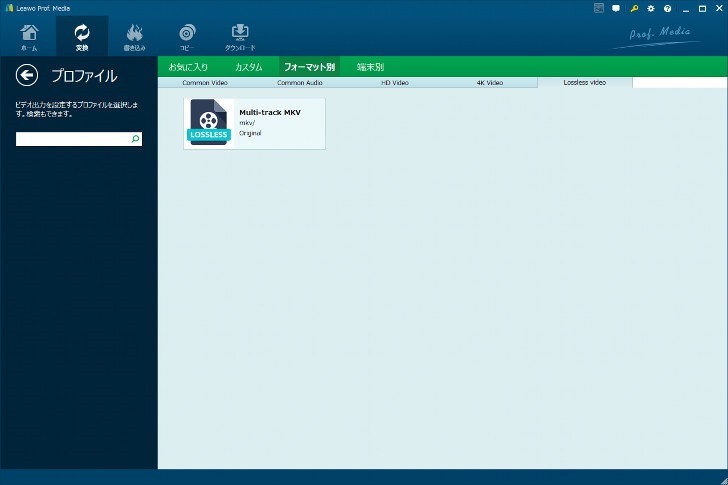Open the Common Audio sub-tab
Viewport: 728px width, 485px height.
coord(300,83)
